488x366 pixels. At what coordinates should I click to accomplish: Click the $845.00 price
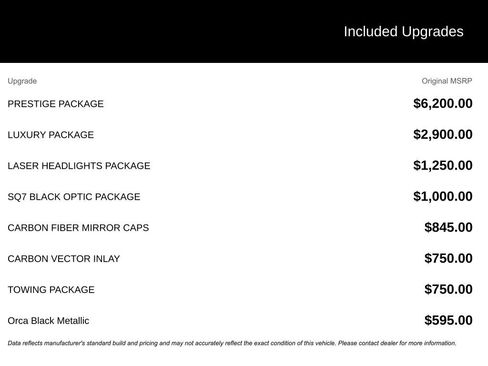(x=448, y=227)
